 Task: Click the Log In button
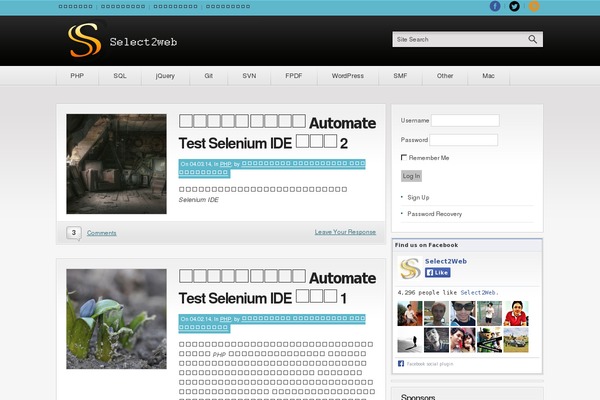[x=411, y=176]
